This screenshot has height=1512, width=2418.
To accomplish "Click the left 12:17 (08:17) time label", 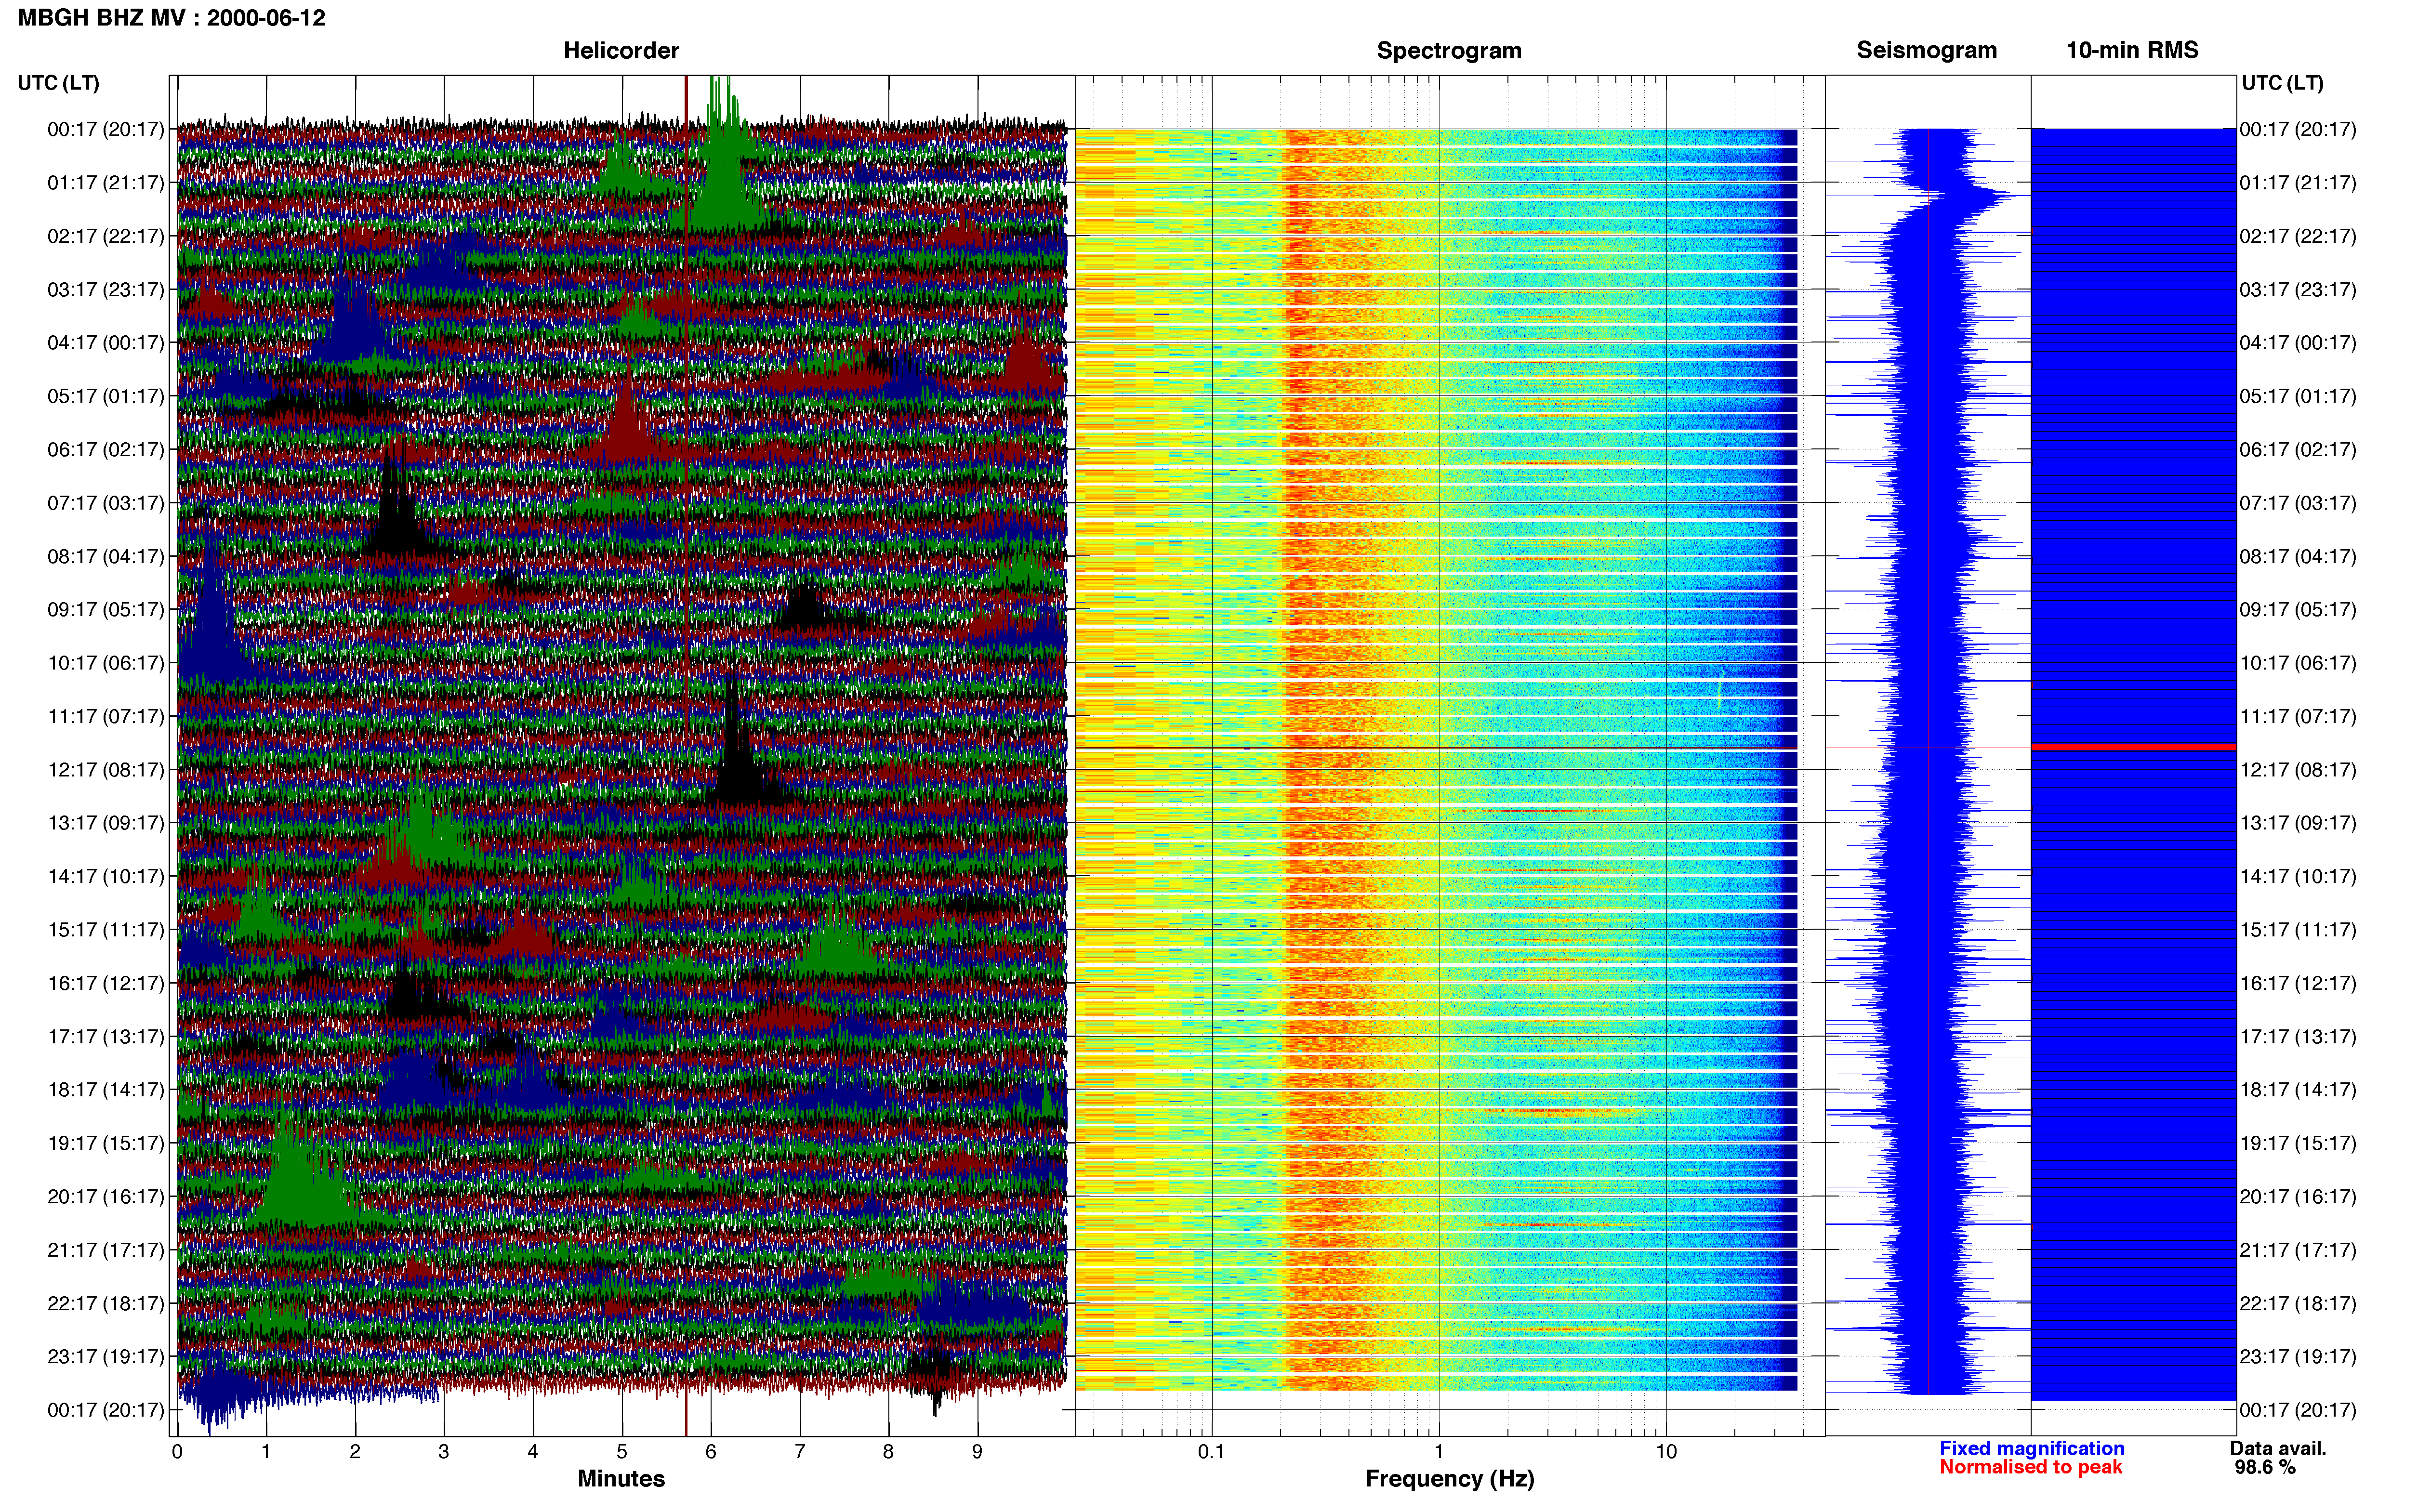I will pos(106,770).
